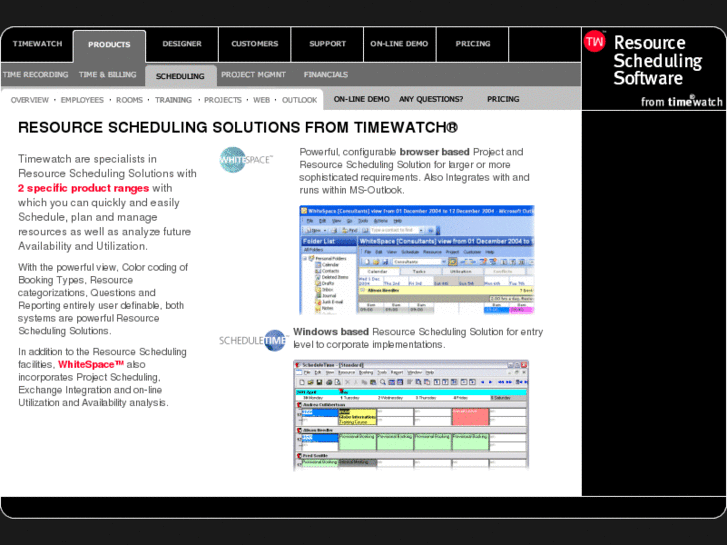Open the On-Line Demo top tab
The image size is (727, 545).
pyautogui.click(x=399, y=44)
